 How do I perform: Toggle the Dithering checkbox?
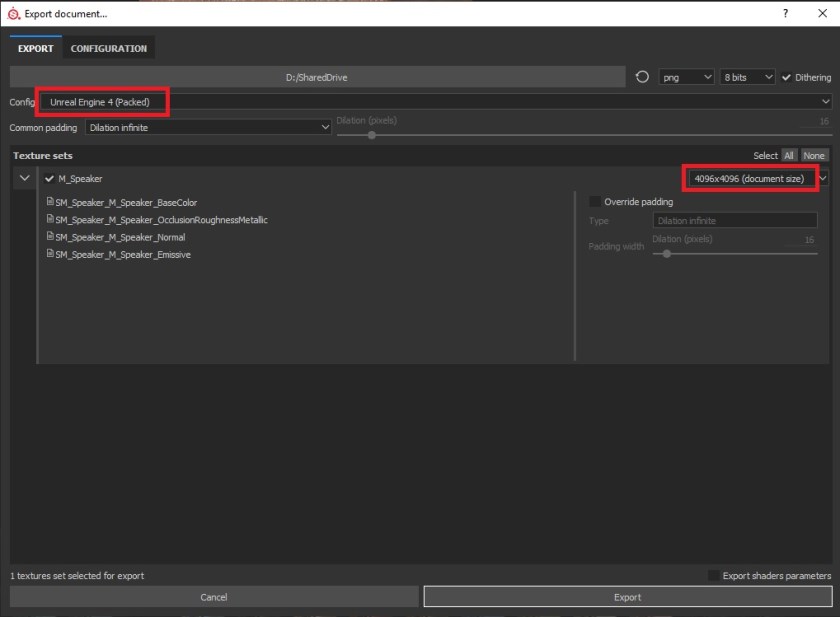pyautogui.click(x=787, y=77)
